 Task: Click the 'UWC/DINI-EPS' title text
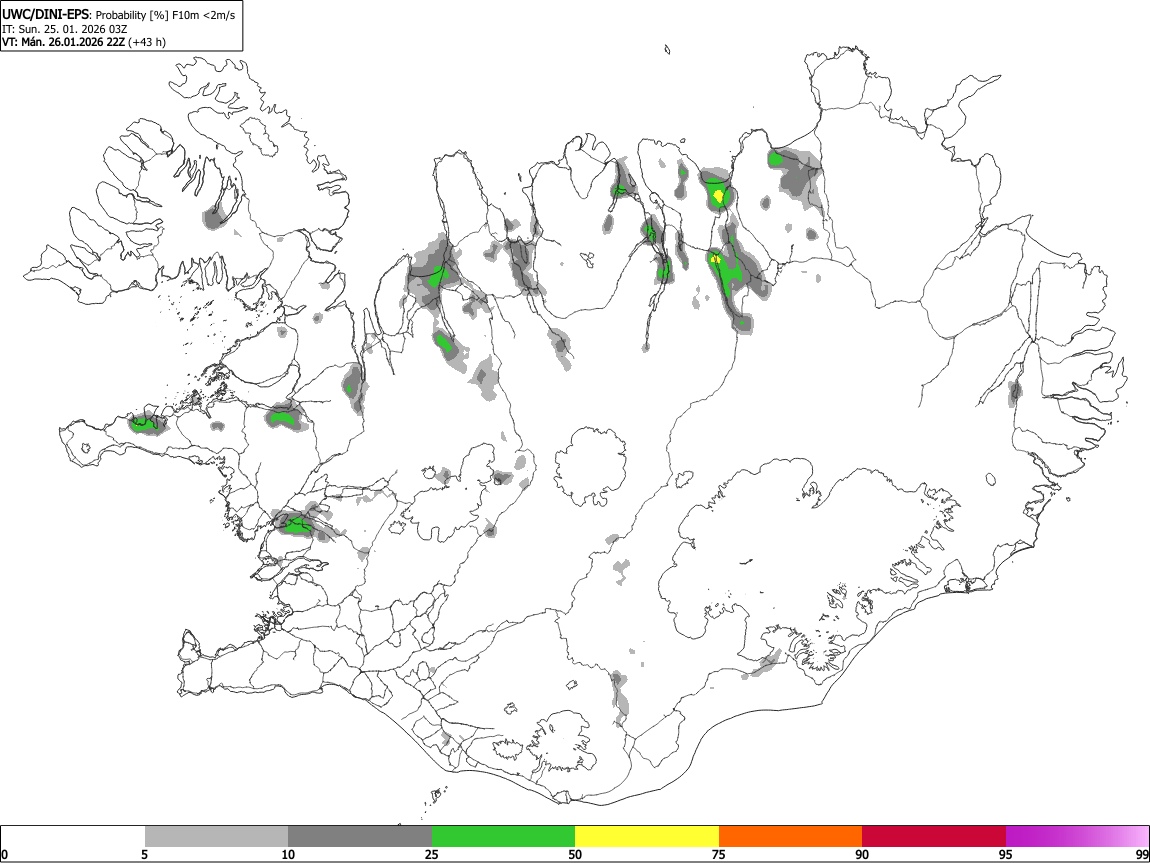[47, 15]
